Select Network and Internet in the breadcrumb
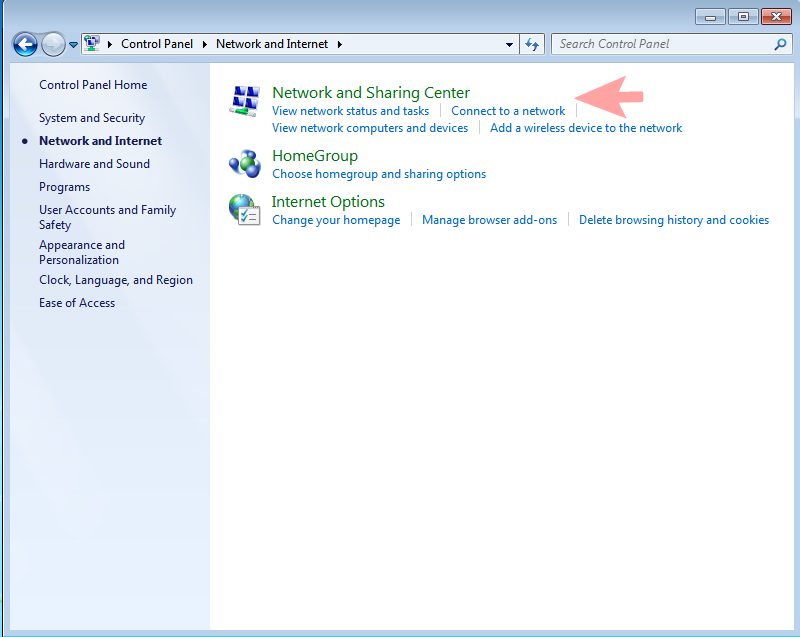Image resolution: width=800 pixels, height=637 pixels. point(273,44)
